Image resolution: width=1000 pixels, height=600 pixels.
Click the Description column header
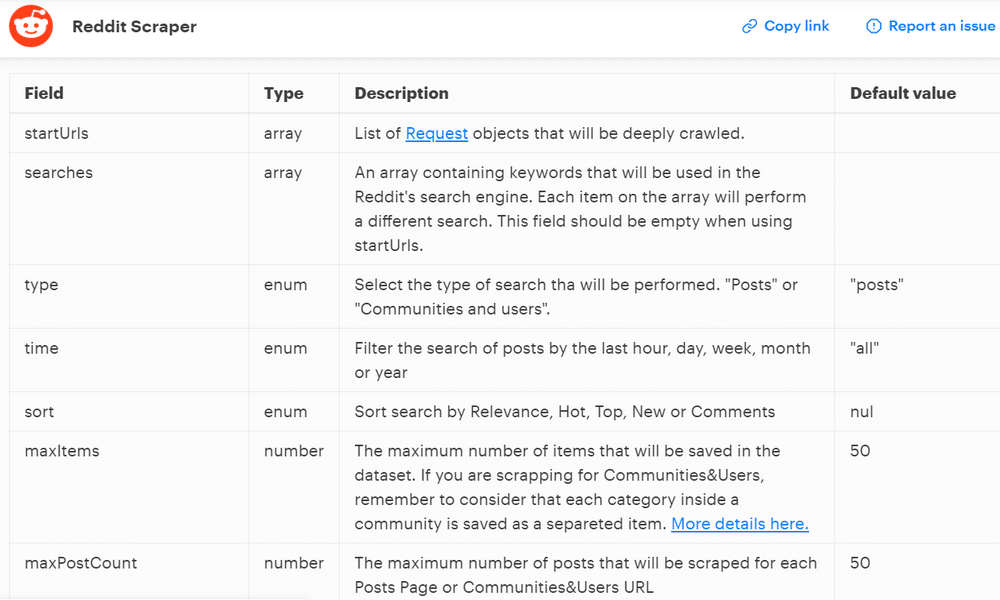click(x=402, y=93)
